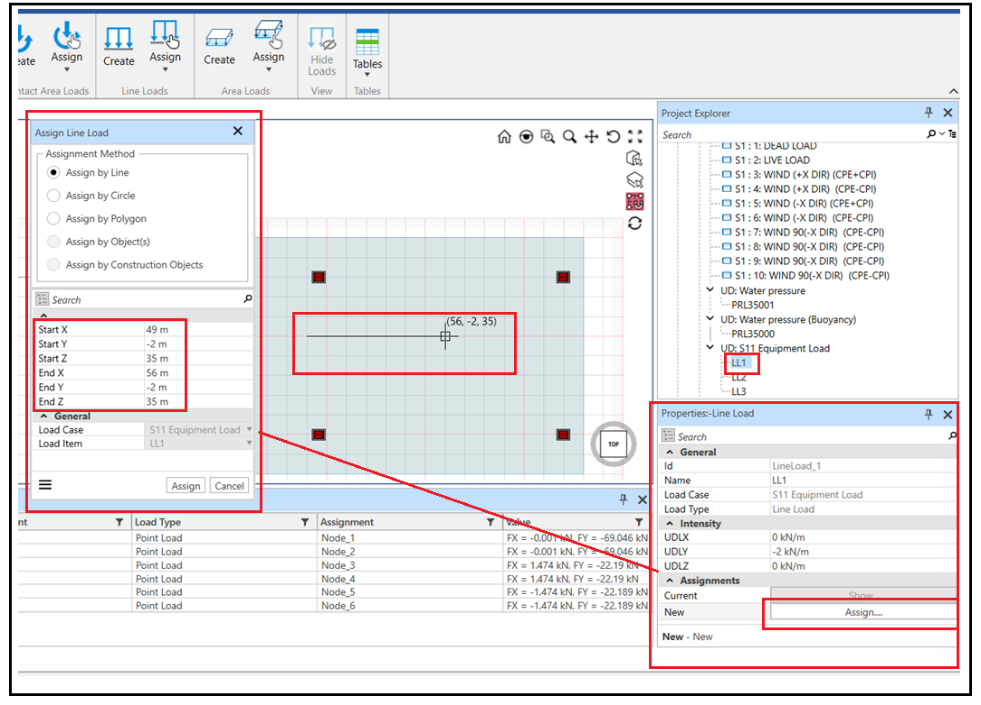Toggle the red snap-to-node icon
Screen dimensions: 981x705
(634, 201)
